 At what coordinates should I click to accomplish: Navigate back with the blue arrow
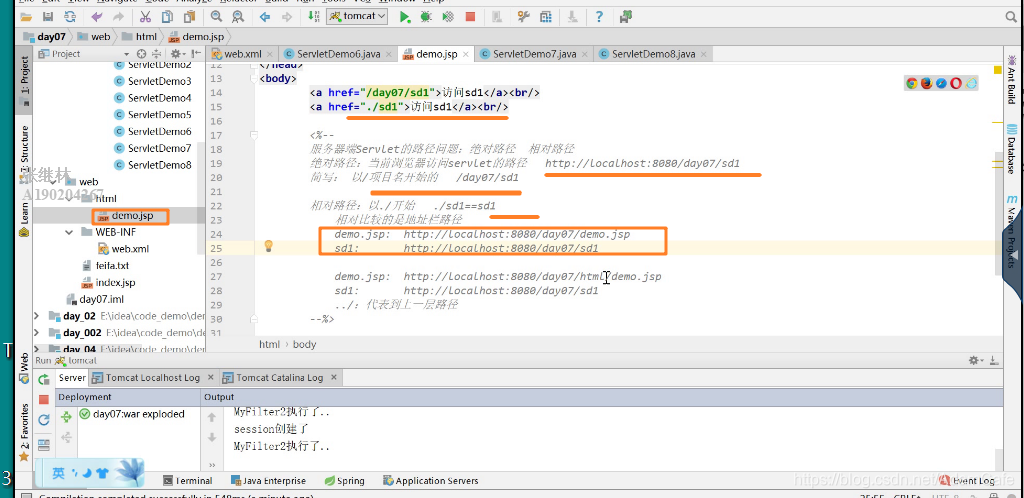click(x=265, y=16)
